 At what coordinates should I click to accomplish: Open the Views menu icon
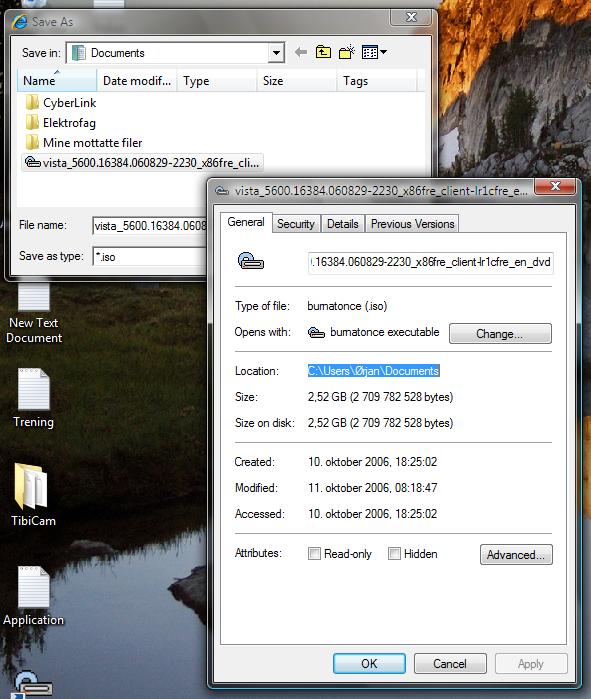374,52
